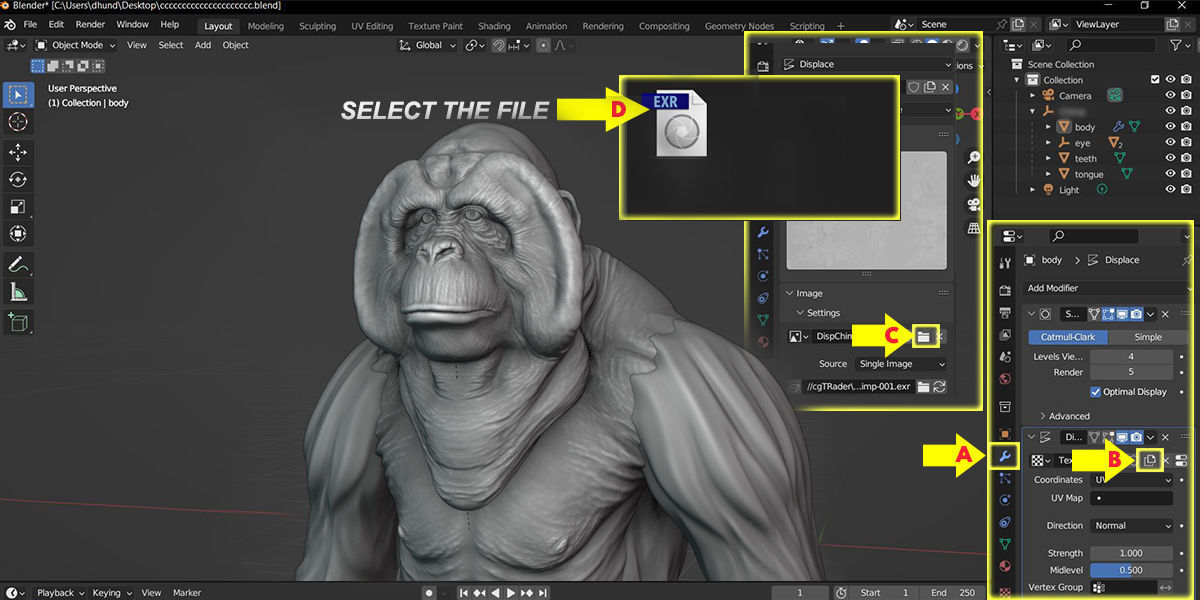Open the Direction Normal dropdown
Image resolution: width=1200 pixels, height=600 pixels.
[x=1132, y=525]
